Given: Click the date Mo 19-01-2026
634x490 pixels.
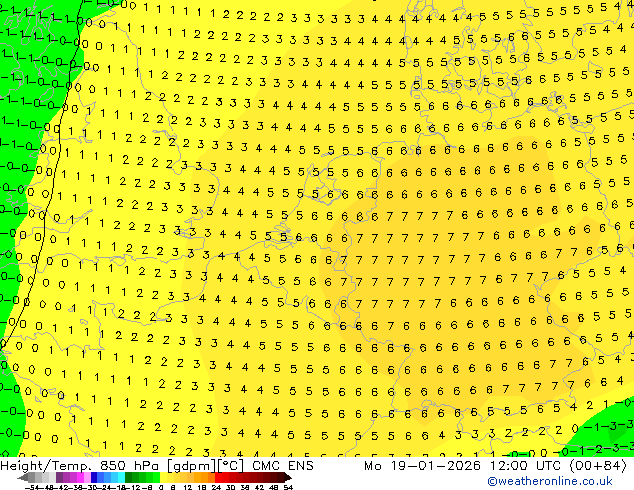Looking at the screenshot, I should [423, 466].
